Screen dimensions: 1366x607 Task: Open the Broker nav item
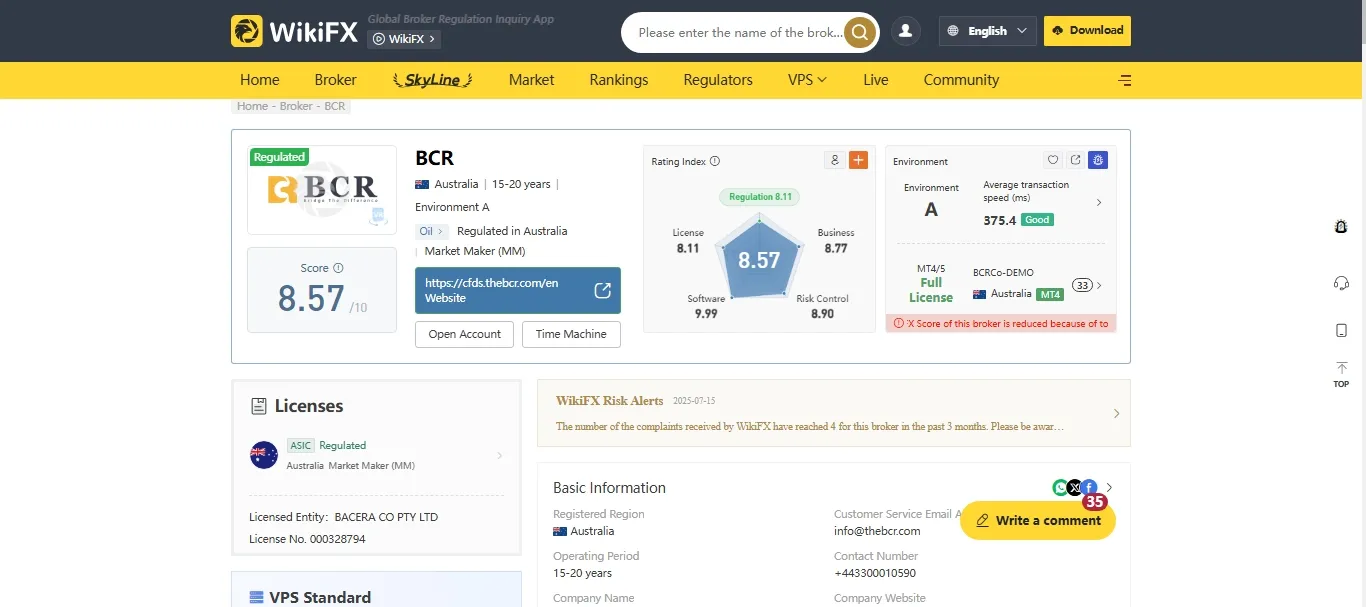[335, 80]
